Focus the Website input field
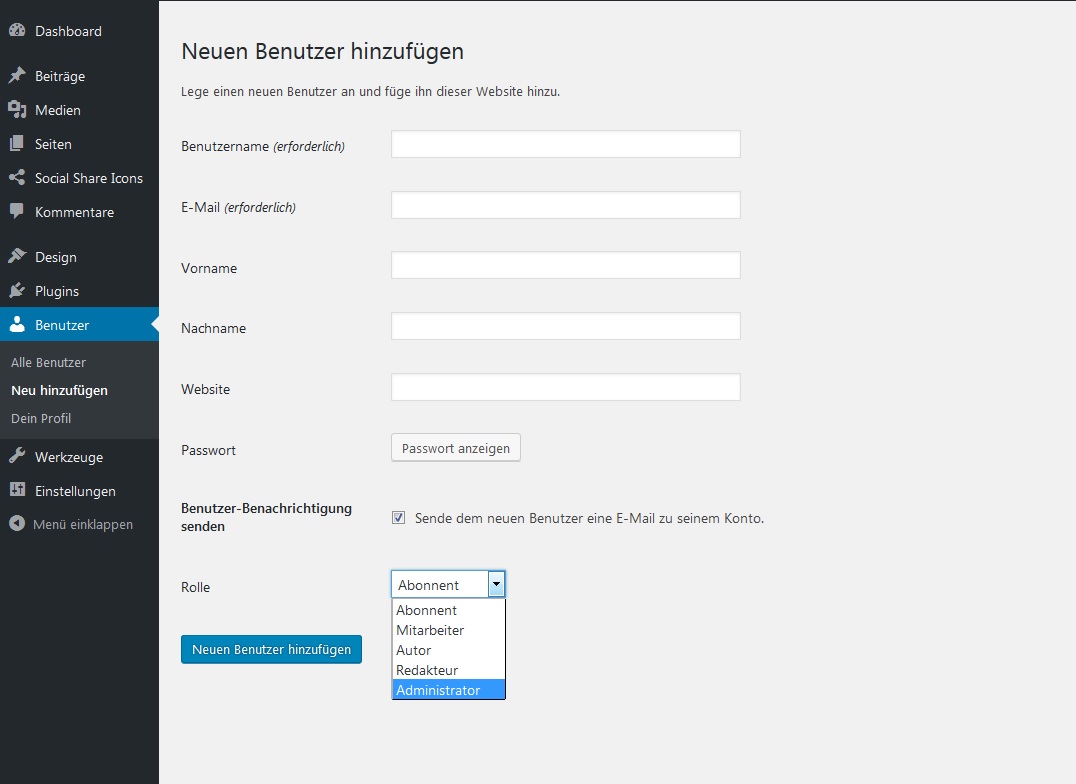 (565, 387)
